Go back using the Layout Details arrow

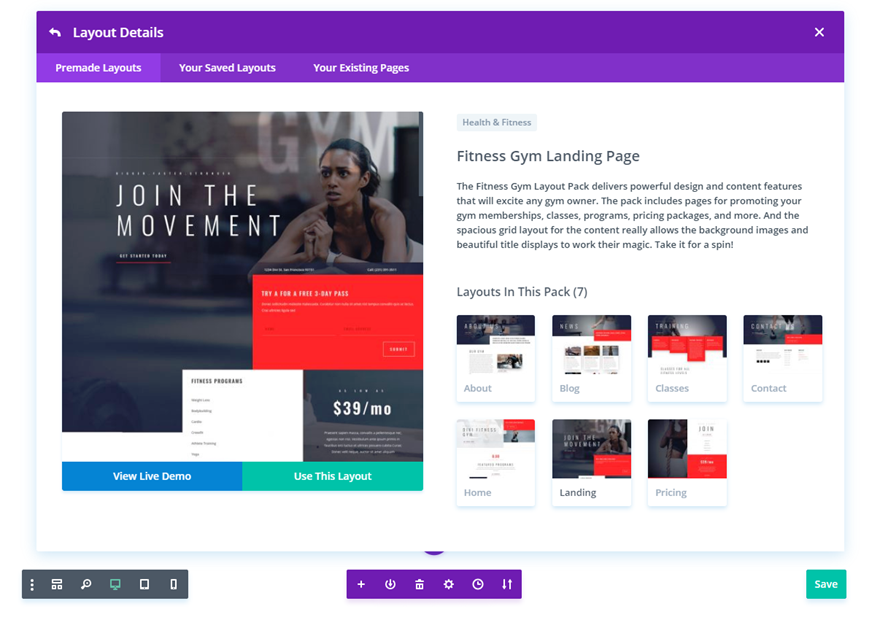pos(55,32)
